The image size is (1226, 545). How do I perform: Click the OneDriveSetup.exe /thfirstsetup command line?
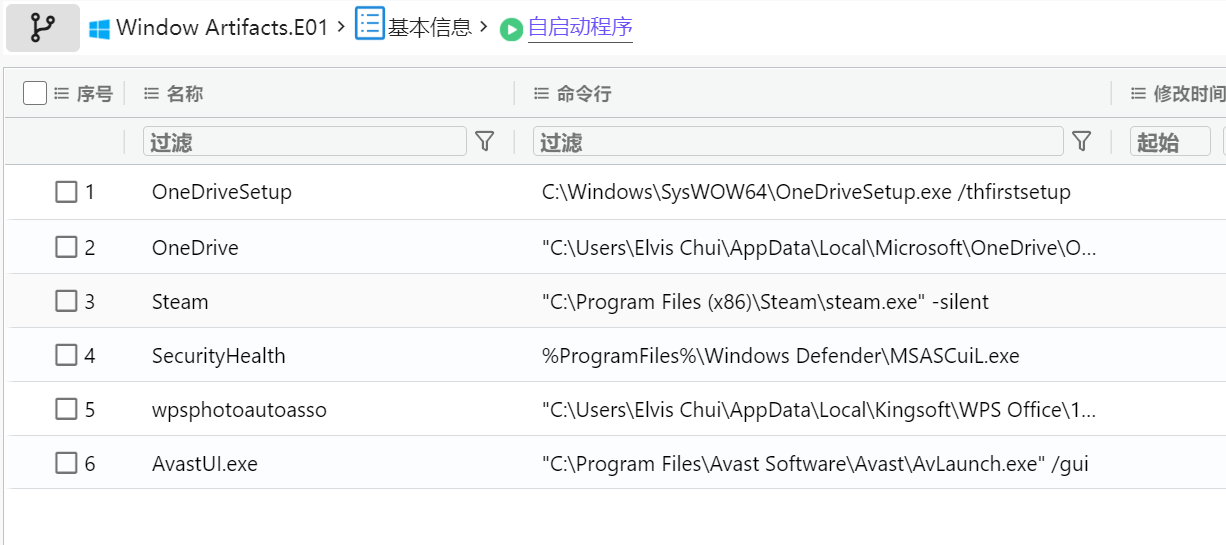coord(806,192)
